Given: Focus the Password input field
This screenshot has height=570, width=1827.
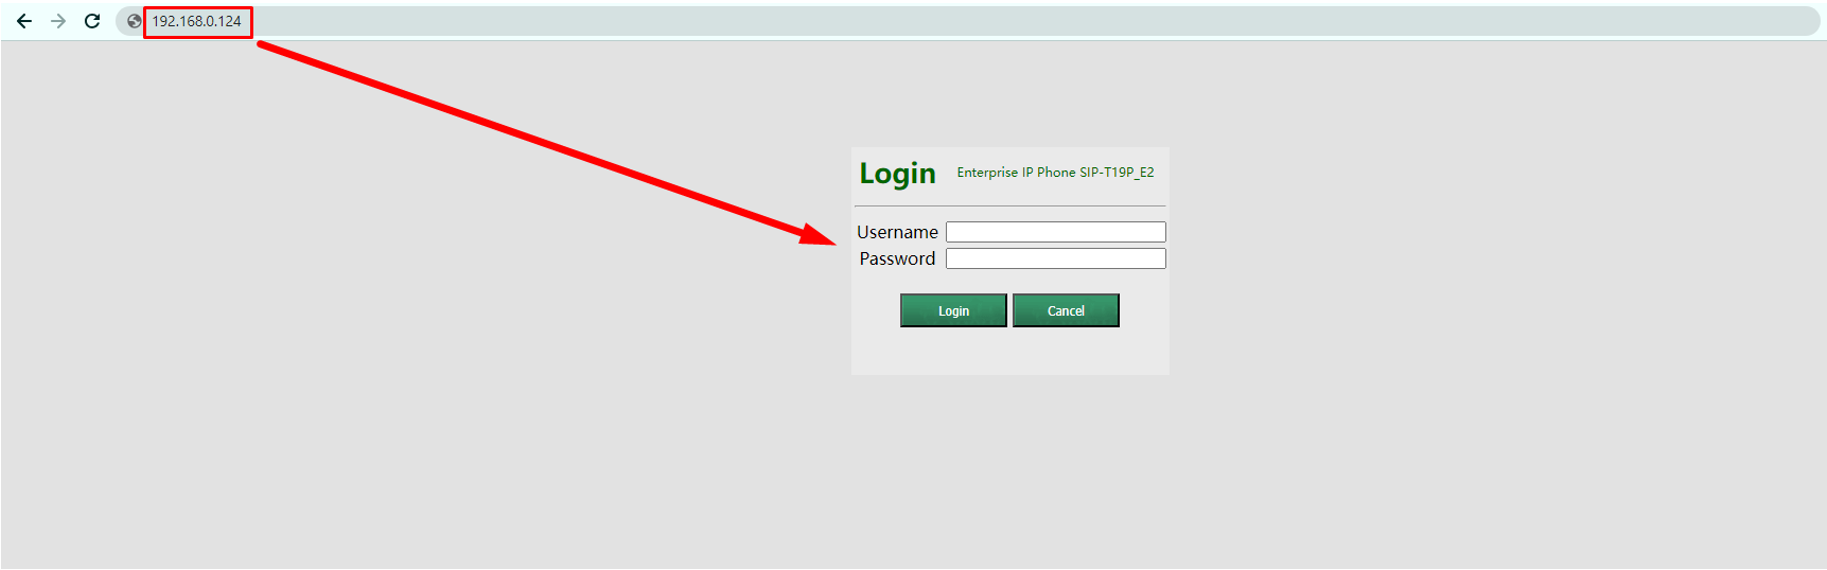Looking at the screenshot, I should click(1056, 259).
